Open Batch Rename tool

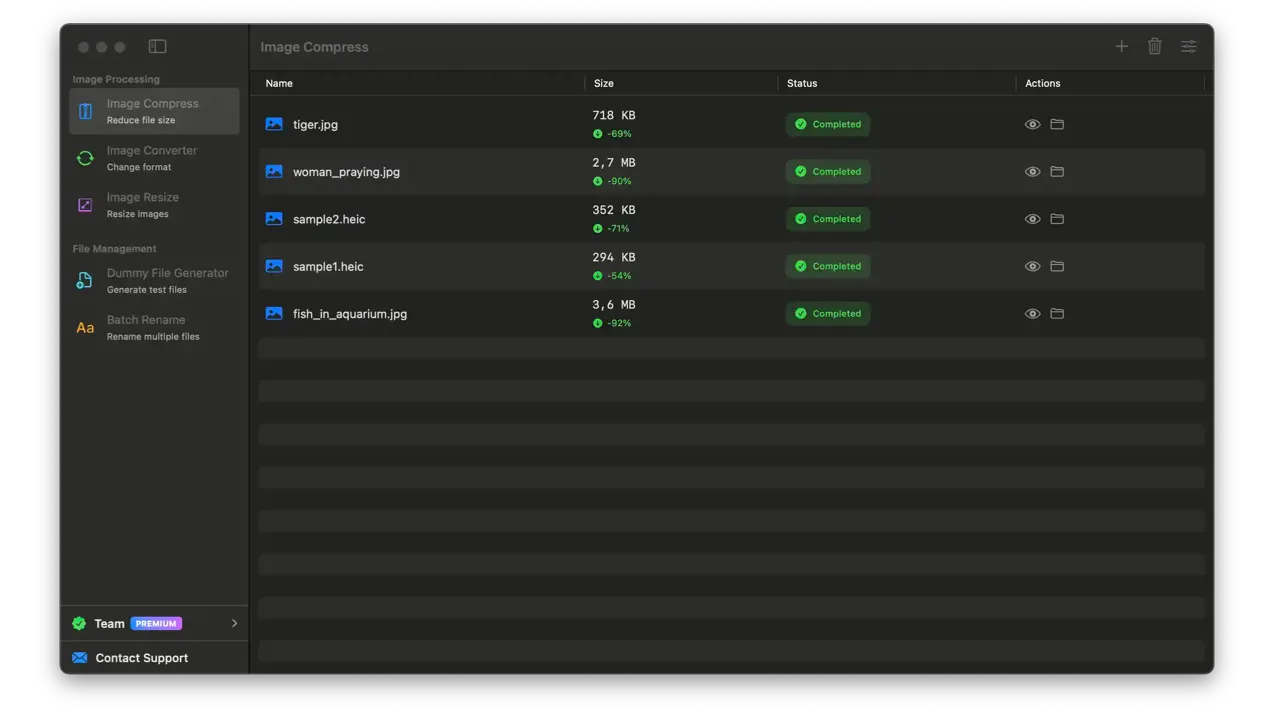coord(146,327)
